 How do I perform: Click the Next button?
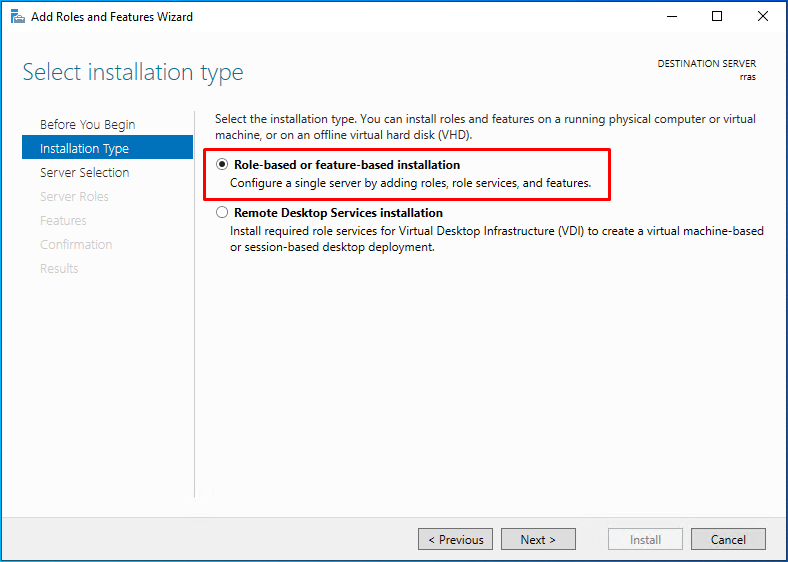pos(538,539)
